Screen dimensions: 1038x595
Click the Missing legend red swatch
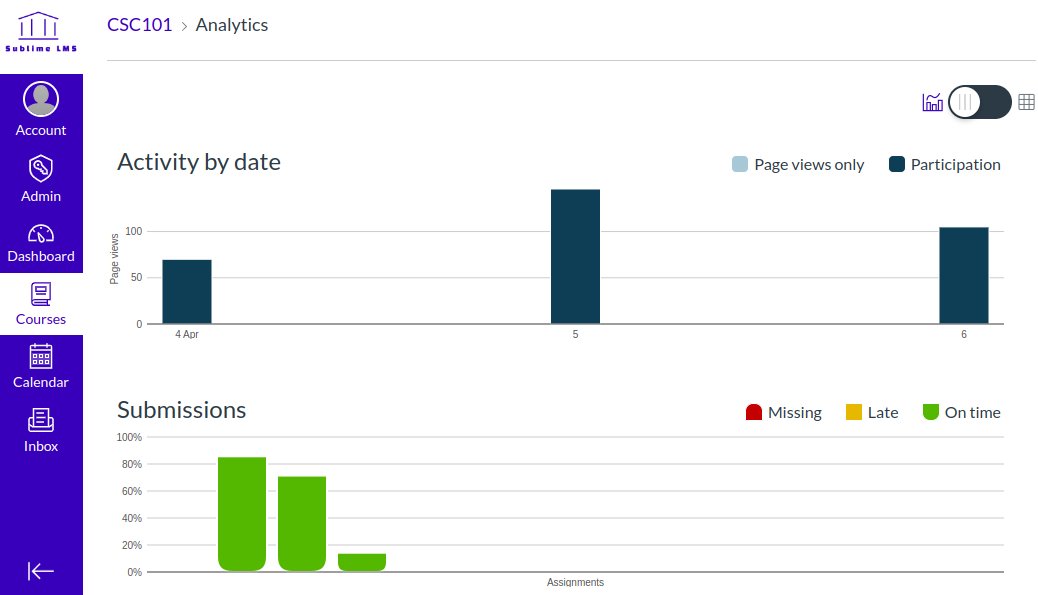(x=755, y=412)
